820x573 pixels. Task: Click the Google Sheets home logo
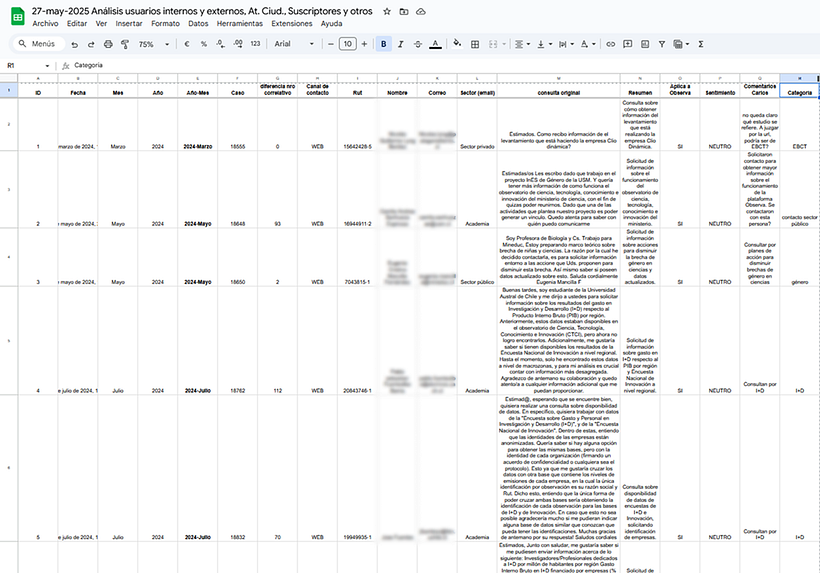[15, 16]
